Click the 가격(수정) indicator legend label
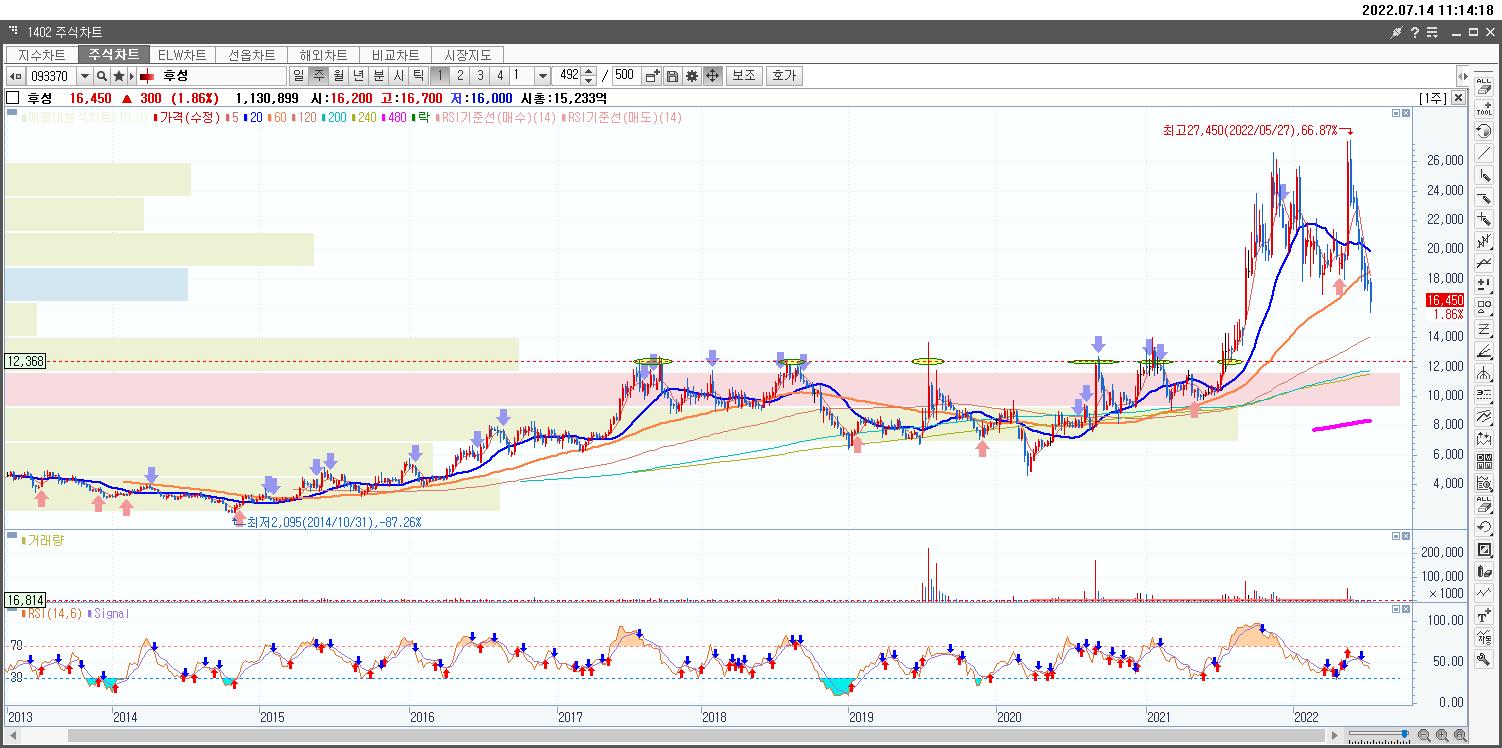1502x748 pixels. pyautogui.click(x=189, y=117)
